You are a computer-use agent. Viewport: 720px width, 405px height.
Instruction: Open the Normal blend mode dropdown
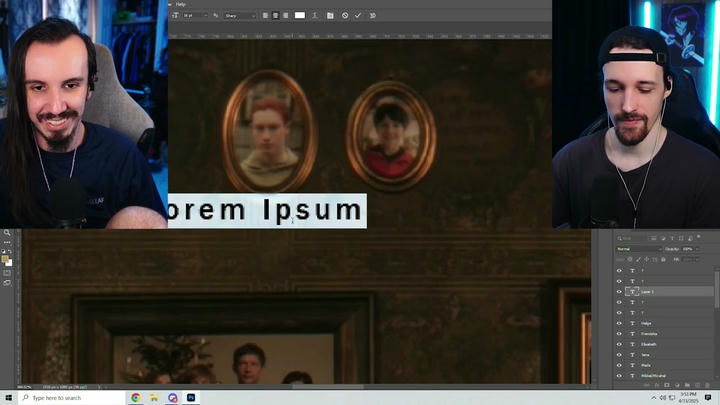[x=638, y=249]
